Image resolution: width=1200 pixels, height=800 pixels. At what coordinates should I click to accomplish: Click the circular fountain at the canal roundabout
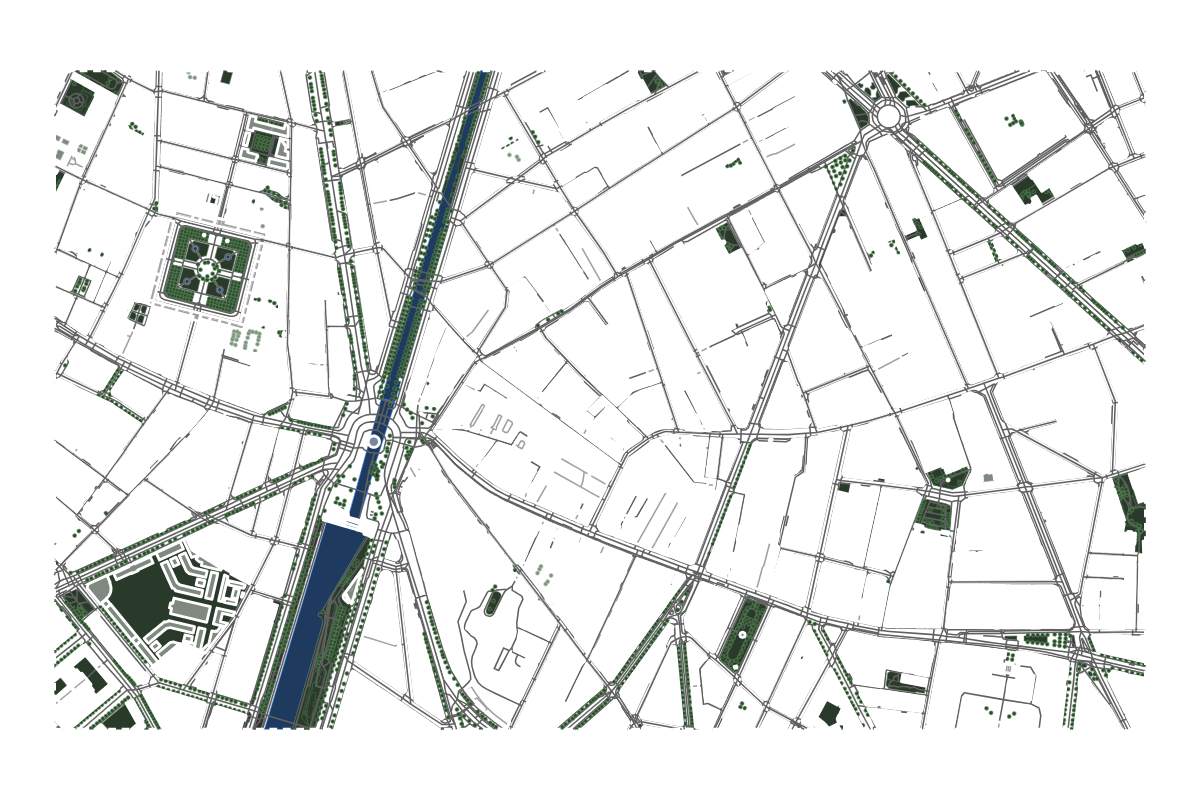coord(374,441)
